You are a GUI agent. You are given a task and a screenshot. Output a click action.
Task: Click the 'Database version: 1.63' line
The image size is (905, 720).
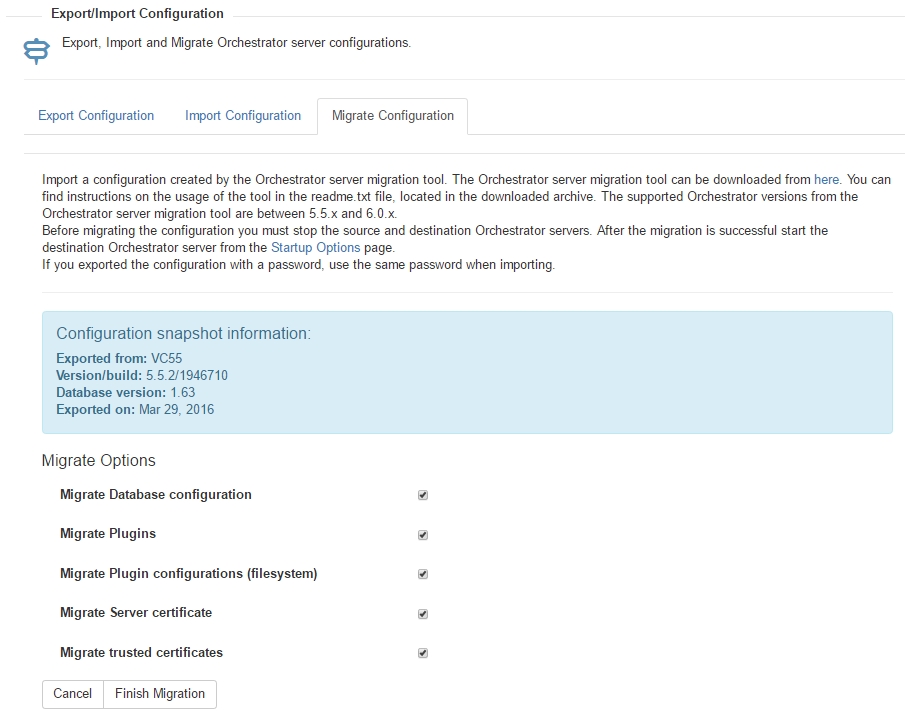126,393
